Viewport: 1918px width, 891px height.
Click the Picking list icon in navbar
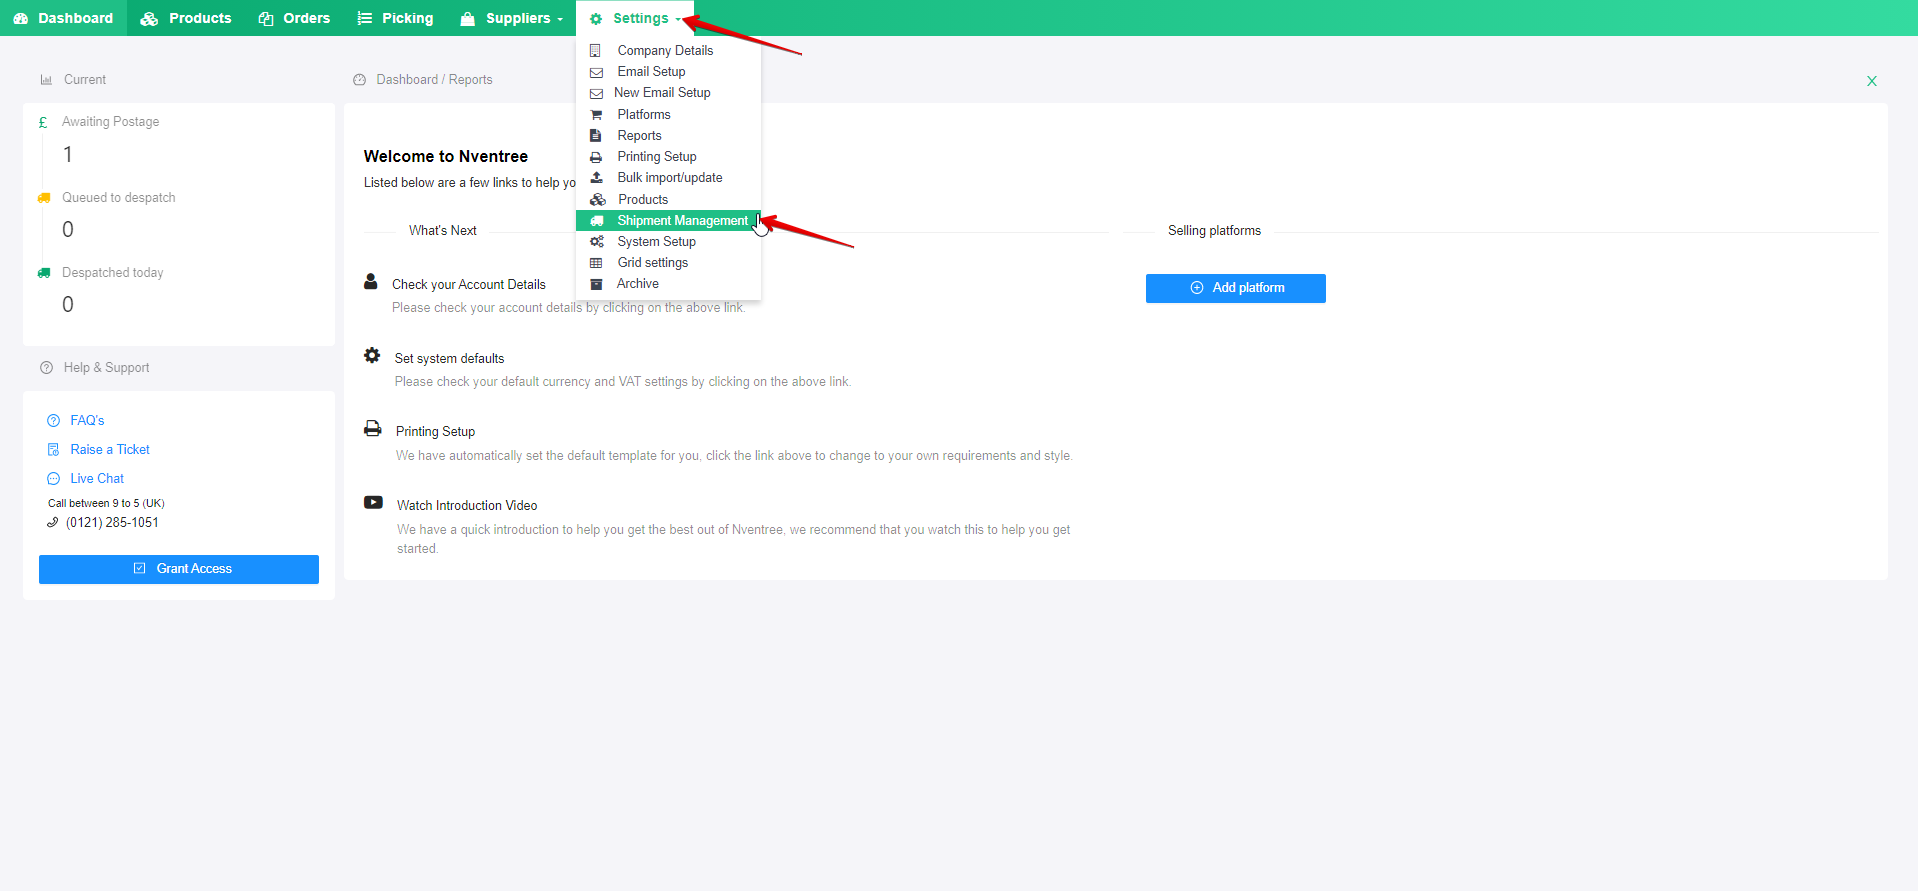(x=365, y=18)
